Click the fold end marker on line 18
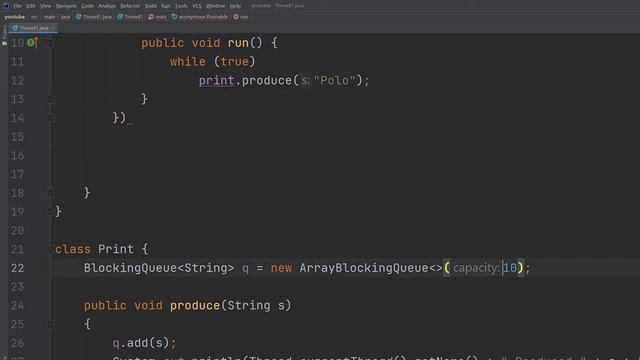 [x=51, y=193]
